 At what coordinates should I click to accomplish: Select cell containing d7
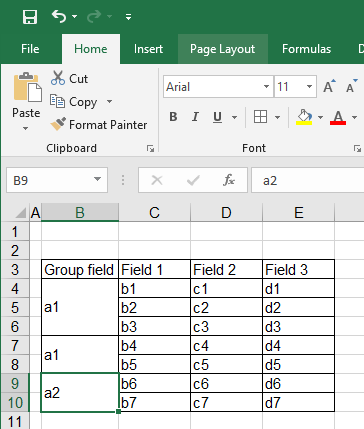[299, 402]
